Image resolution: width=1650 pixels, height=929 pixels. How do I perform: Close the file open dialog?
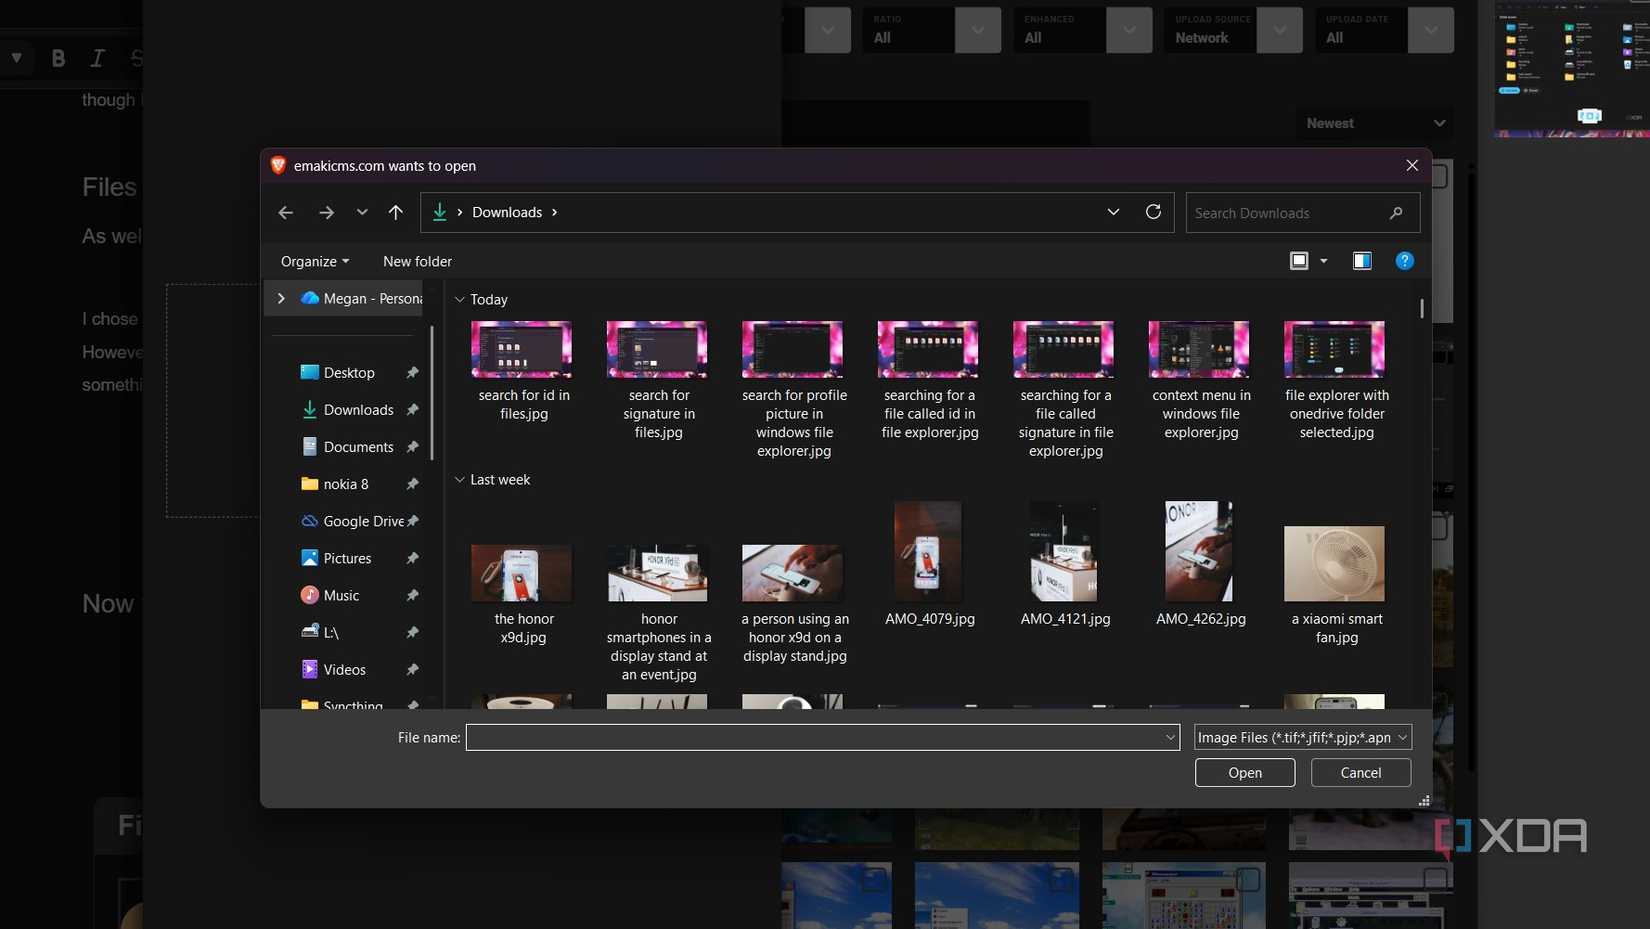click(1411, 165)
